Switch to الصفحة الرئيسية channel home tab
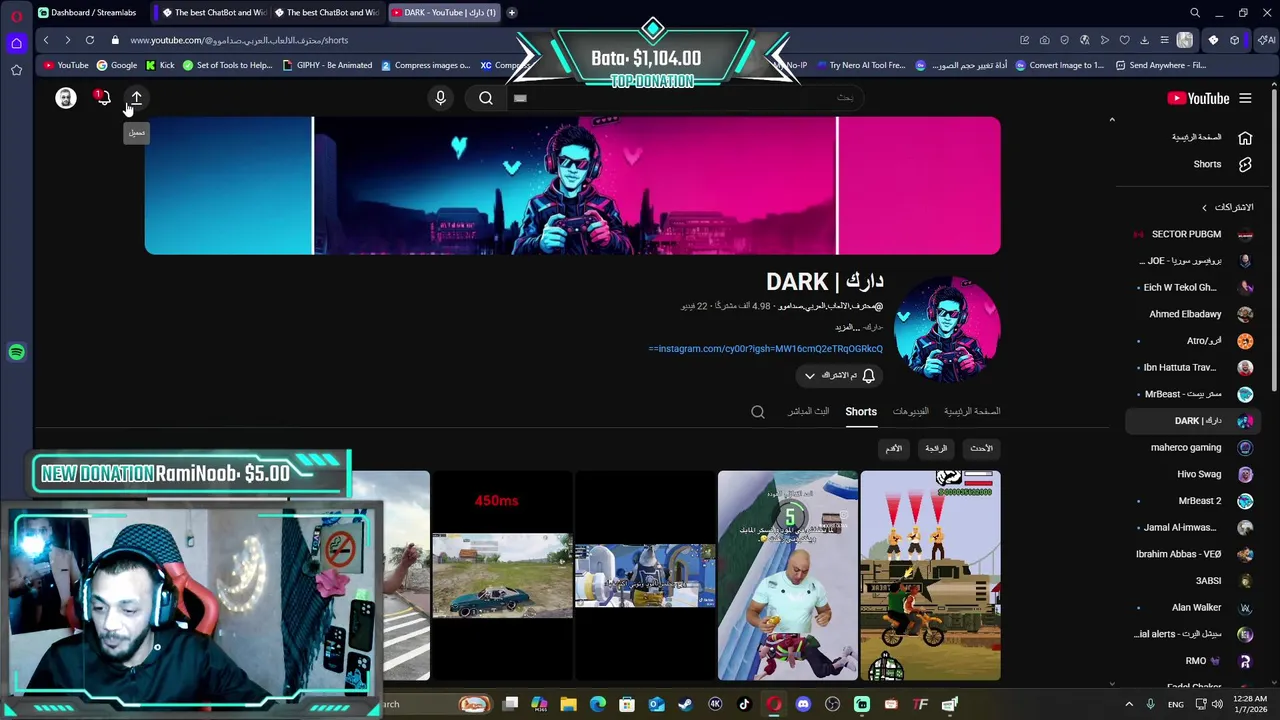This screenshot has width=1280, height=720. tap(972, 411)
